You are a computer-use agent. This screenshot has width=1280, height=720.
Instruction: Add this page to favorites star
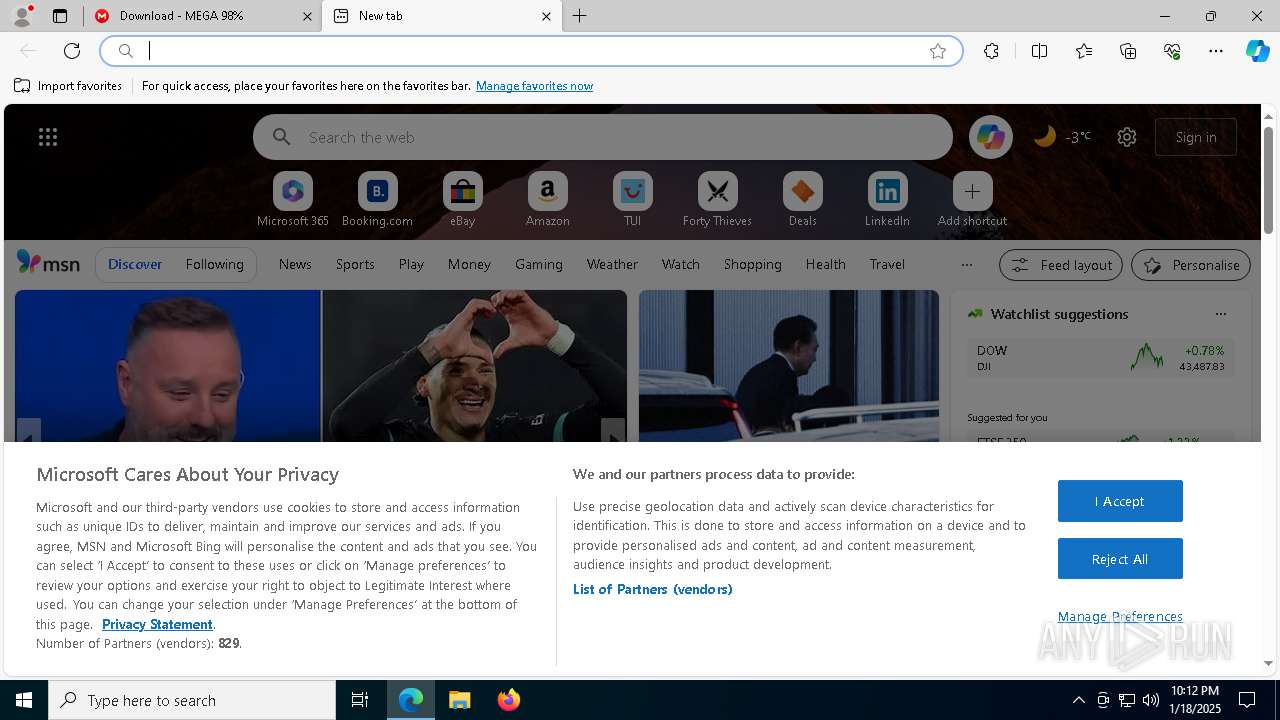pos(938,51)
